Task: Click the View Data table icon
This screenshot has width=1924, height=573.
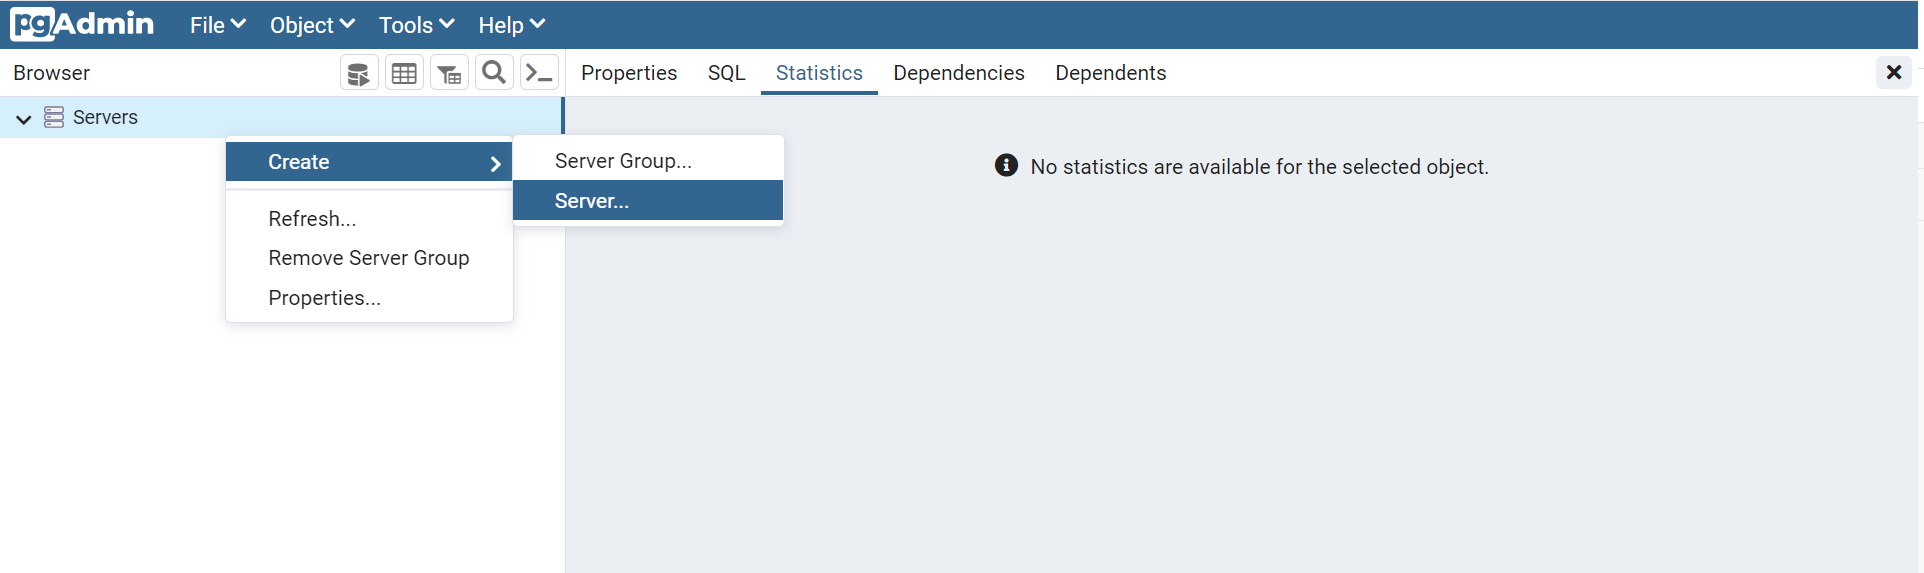Action: 404,73
